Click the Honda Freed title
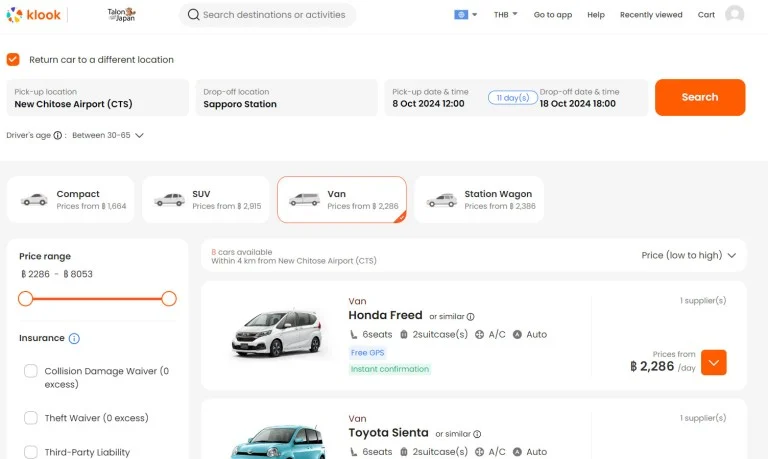768x459 pixels. tap(385, 315)
